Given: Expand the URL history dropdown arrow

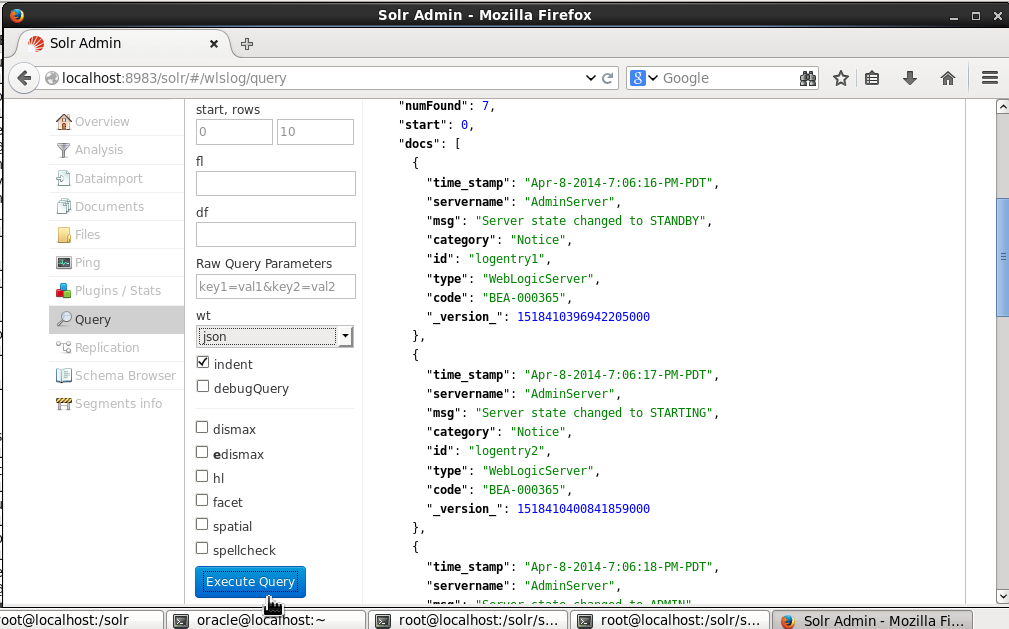Looking at the screenshot, I should (590, 79).
